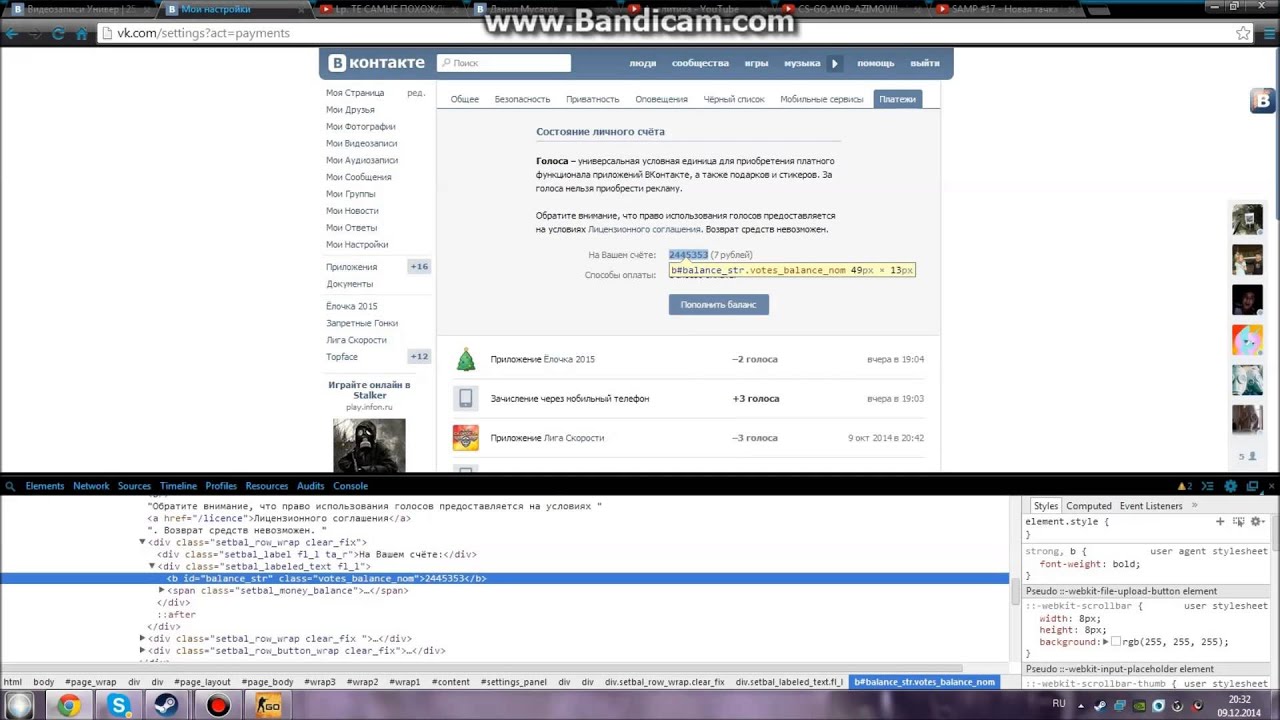Click the VKontakte logo in the header
Image resolution: width=1280 pixels, height=720 pixels.
[377, 63]
